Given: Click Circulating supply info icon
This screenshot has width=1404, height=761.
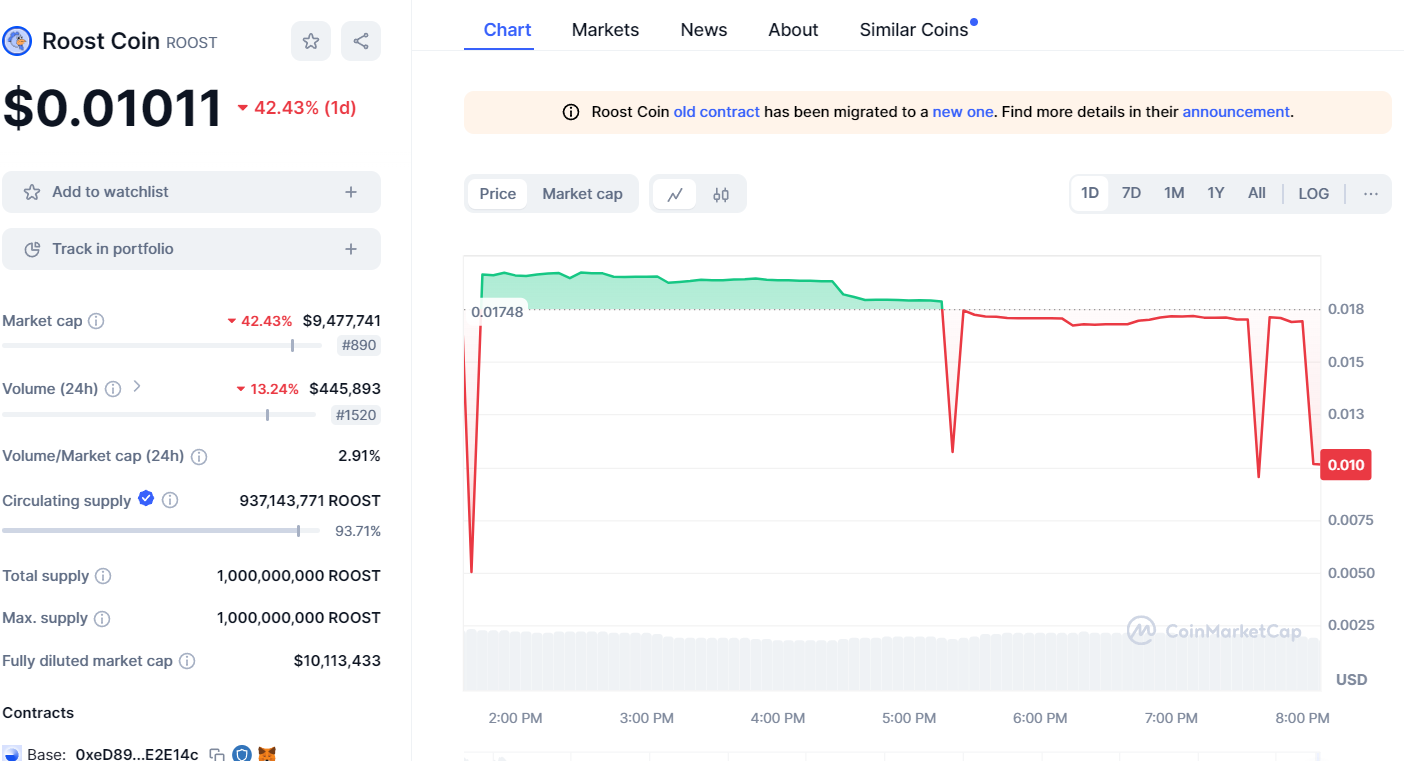Looking at the screenshot, I should click(x=170, y=500).
